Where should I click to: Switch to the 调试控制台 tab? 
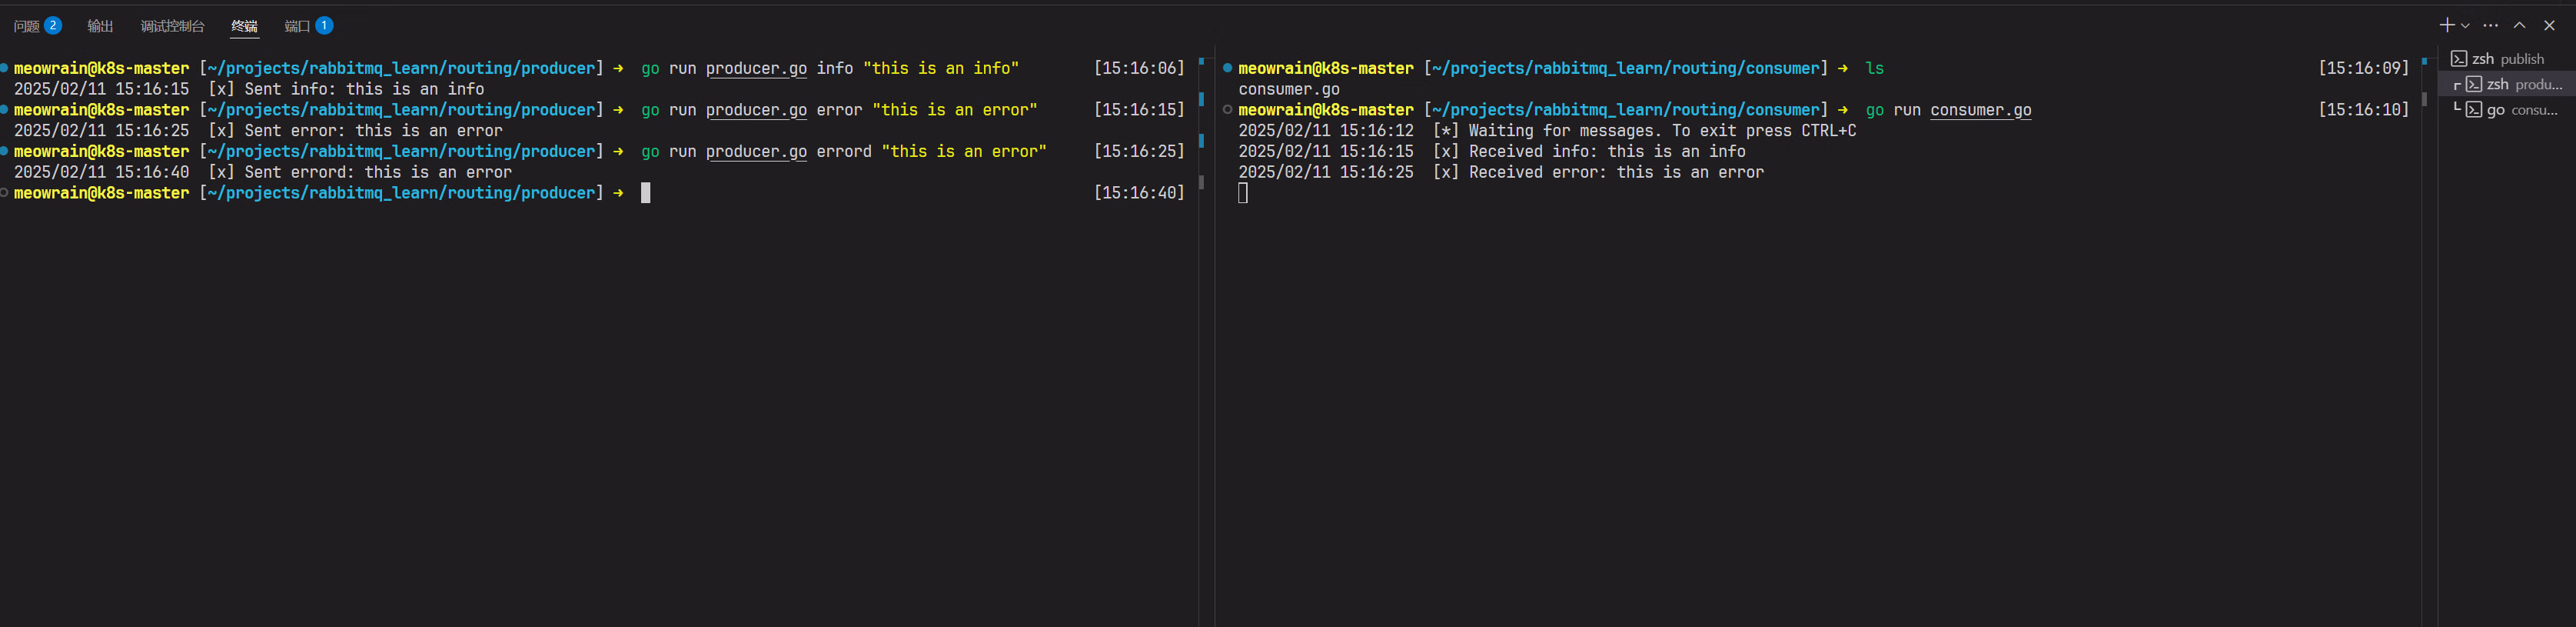(172, 26)
